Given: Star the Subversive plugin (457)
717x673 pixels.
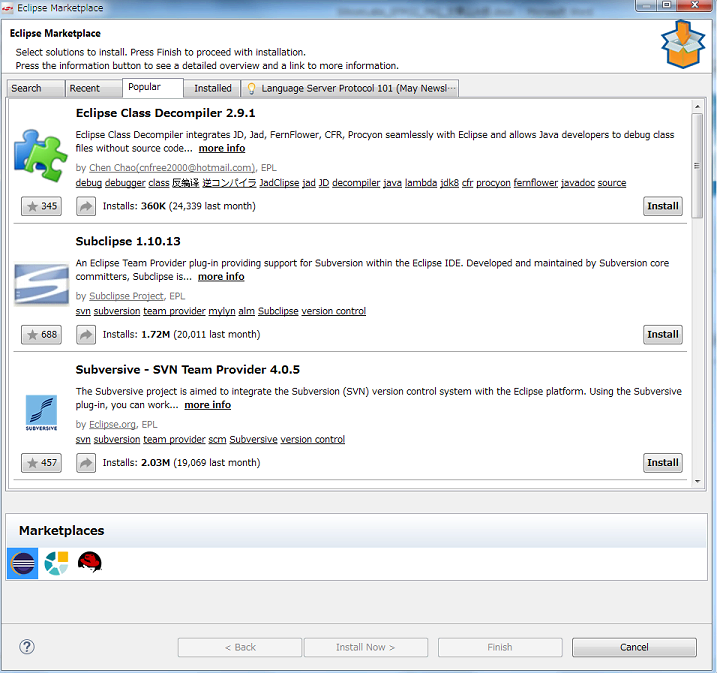Looking at the screenshot, I should pos(41,463).
